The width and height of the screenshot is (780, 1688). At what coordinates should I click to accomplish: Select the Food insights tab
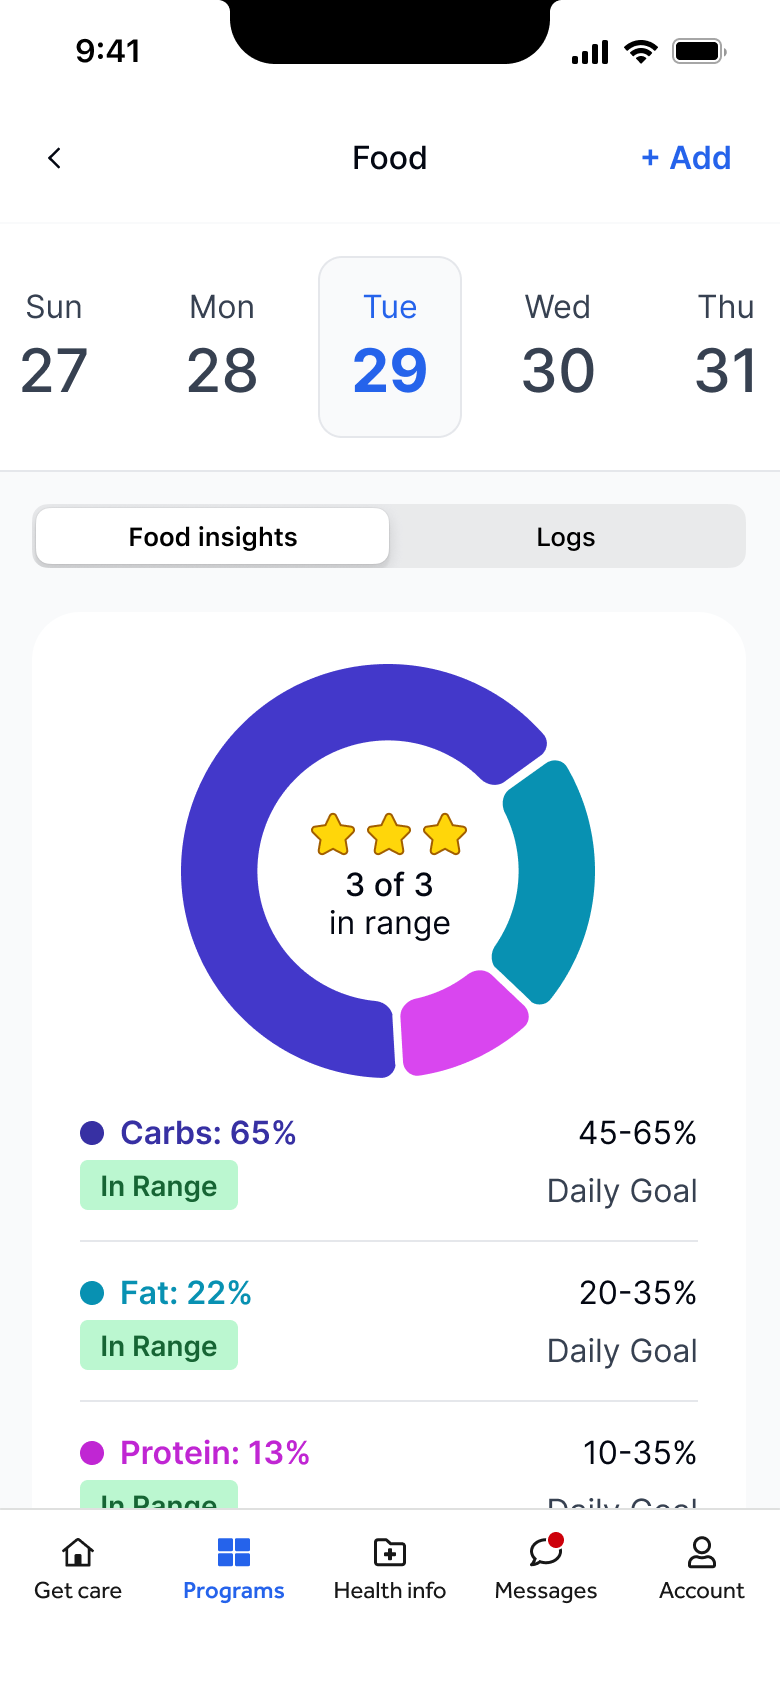(212, 536)
